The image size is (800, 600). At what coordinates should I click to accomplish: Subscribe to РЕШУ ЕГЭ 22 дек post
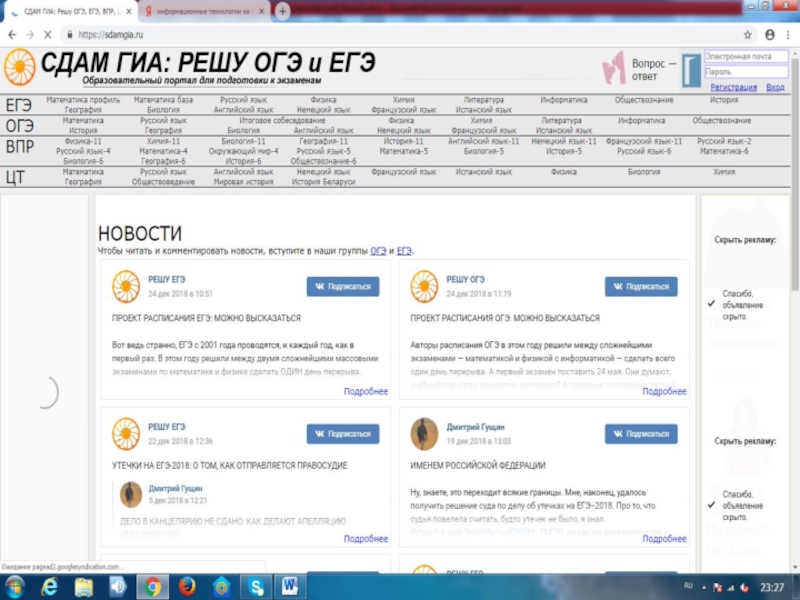(x=343, y=434)
